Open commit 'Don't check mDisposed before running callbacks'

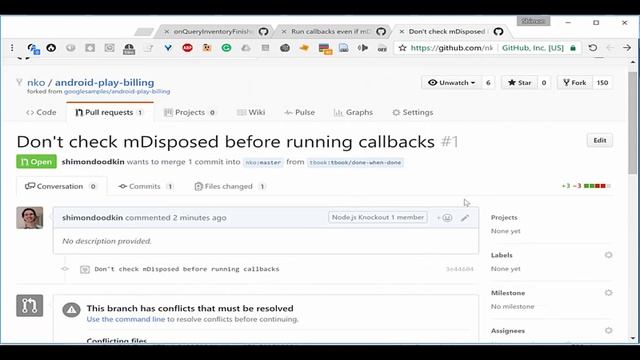[187, 269]
